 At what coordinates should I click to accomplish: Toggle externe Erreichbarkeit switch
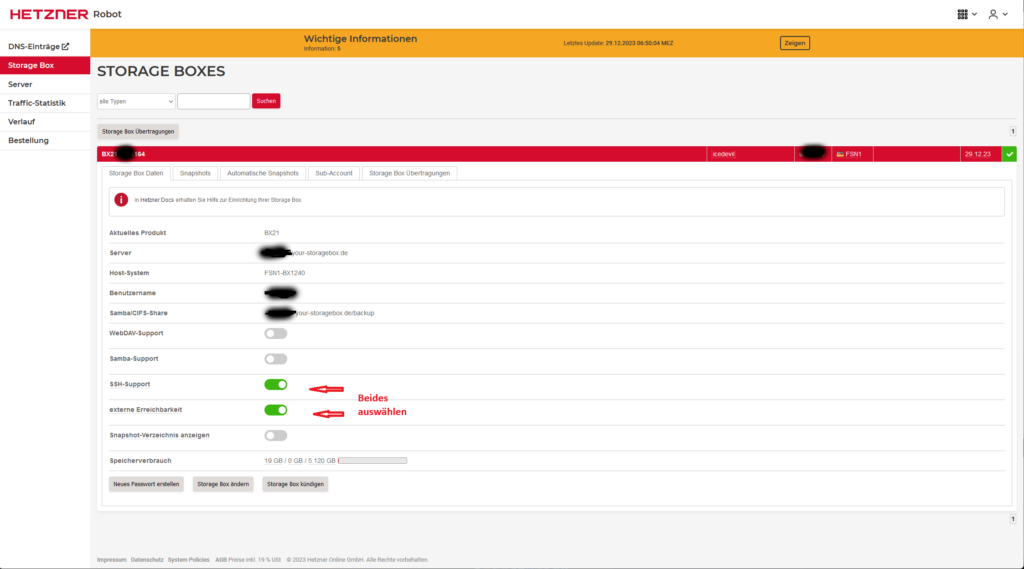tap(276, 410)
